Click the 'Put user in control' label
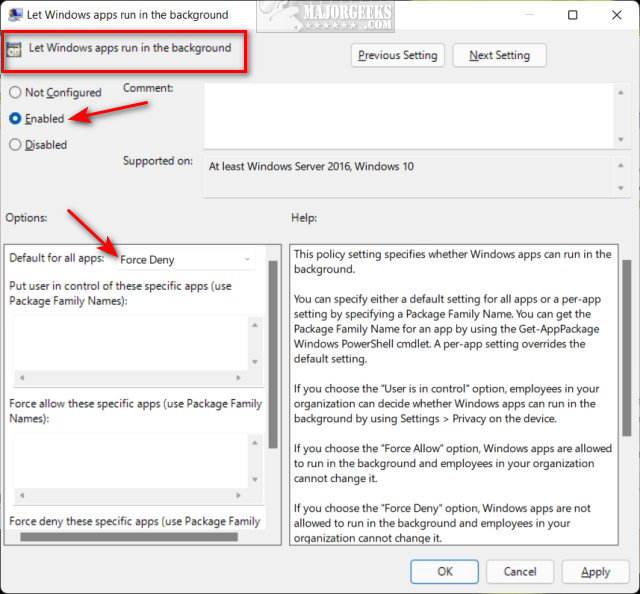The height and width of the screenshot is (594, 640). (x=120, y=293)
